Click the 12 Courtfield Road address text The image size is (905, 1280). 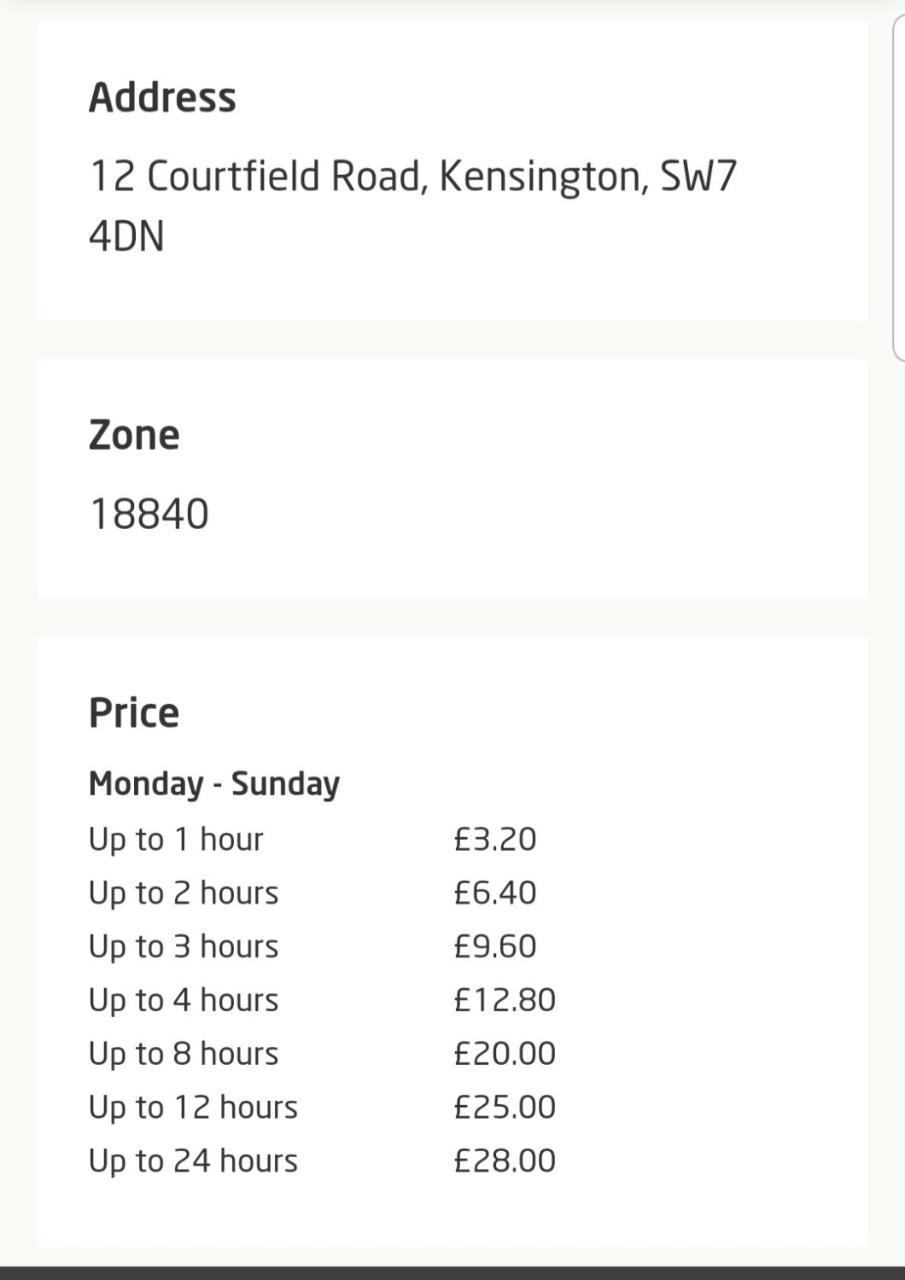coord(413,176)
